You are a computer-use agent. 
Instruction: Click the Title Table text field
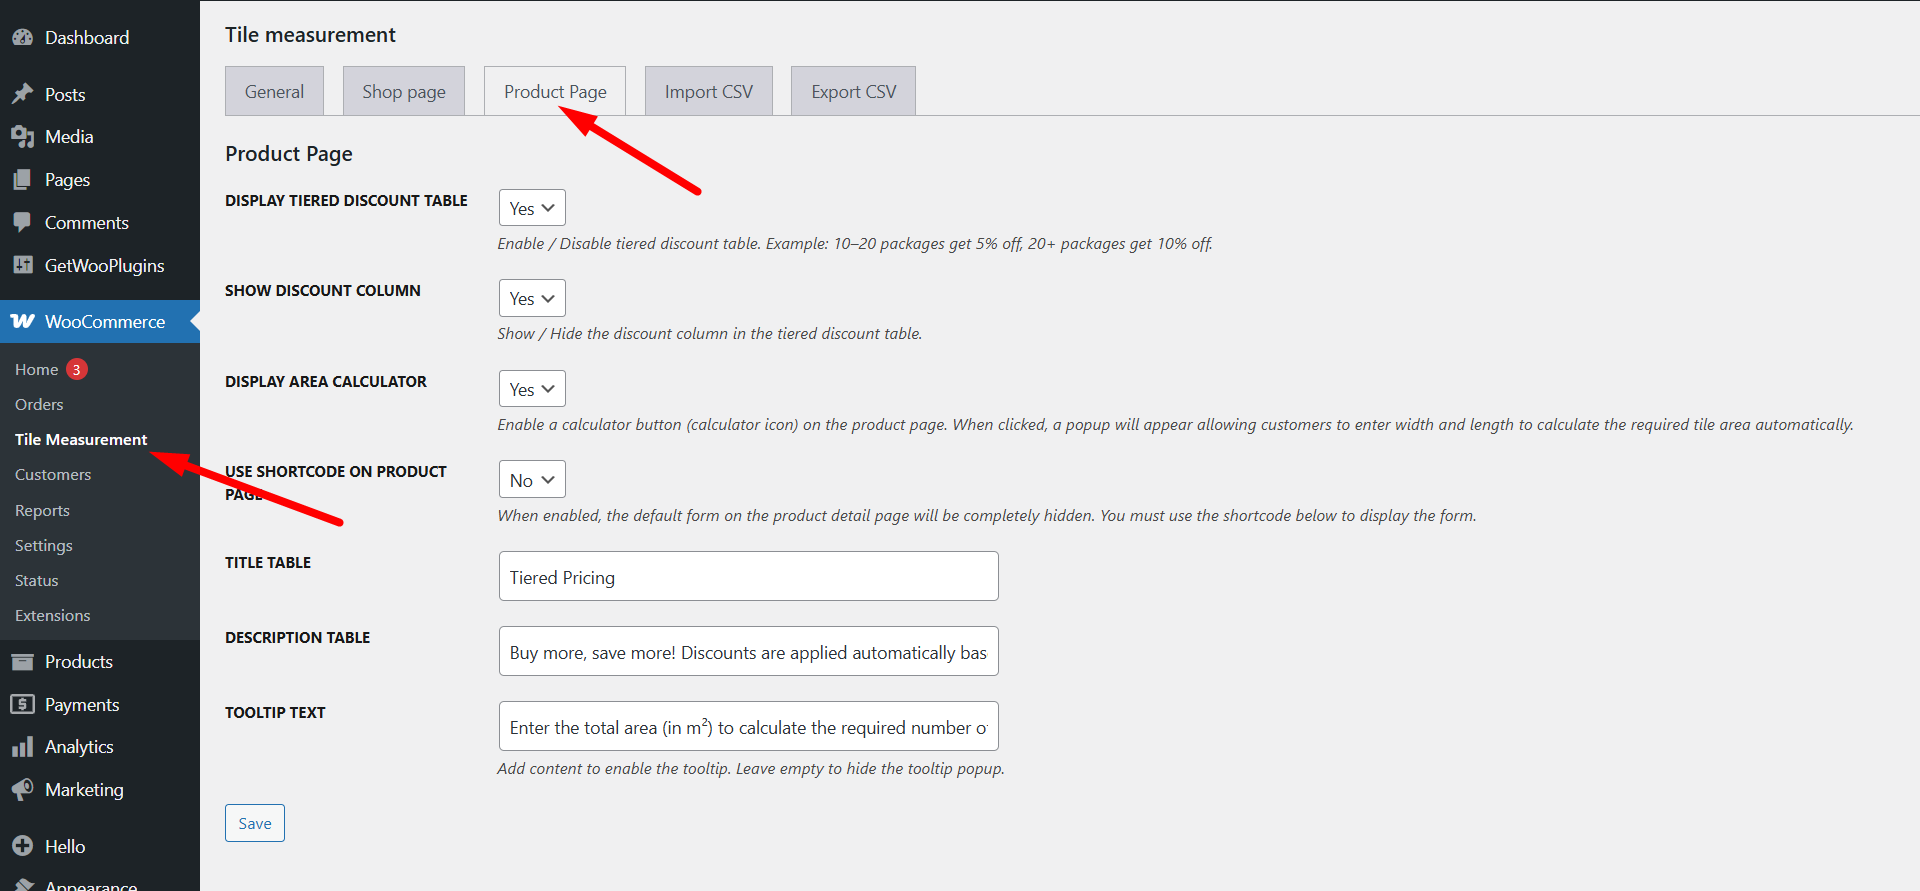tap(748, 577)
